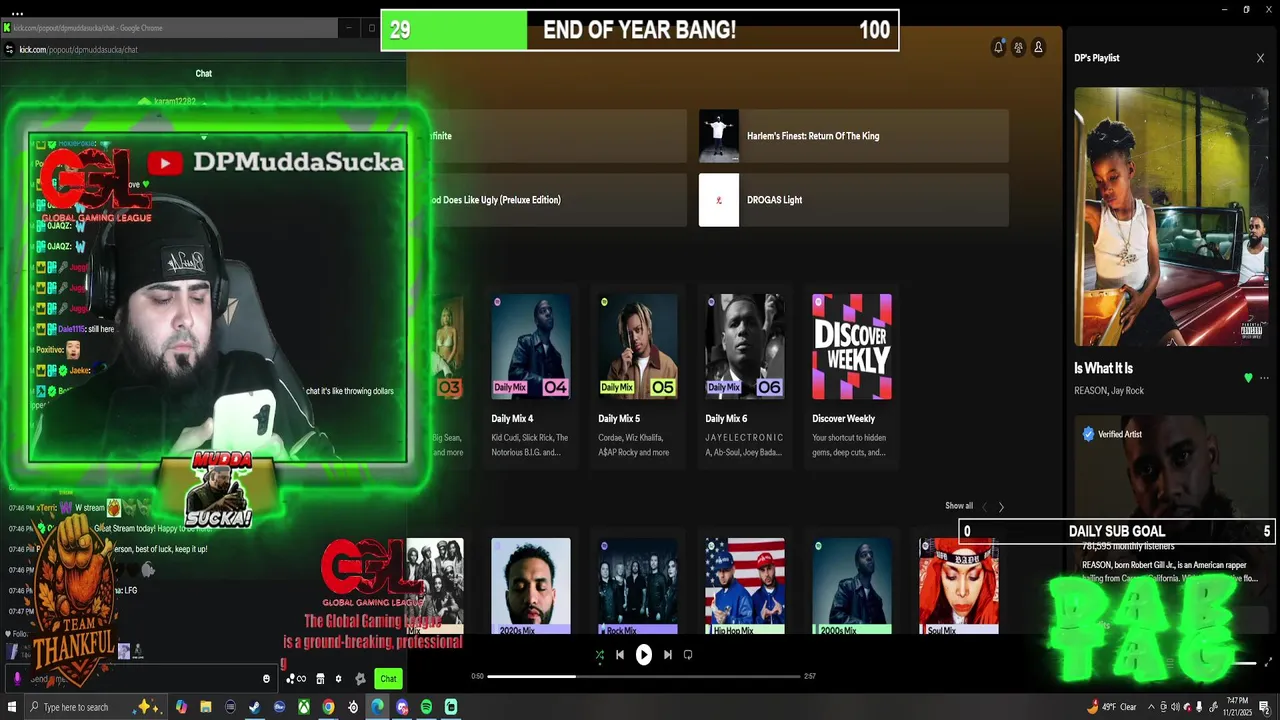This screenshot has height=720, width=1280.
Task: Open File Explorer from the taskbar
Action: tap(206, 707)
